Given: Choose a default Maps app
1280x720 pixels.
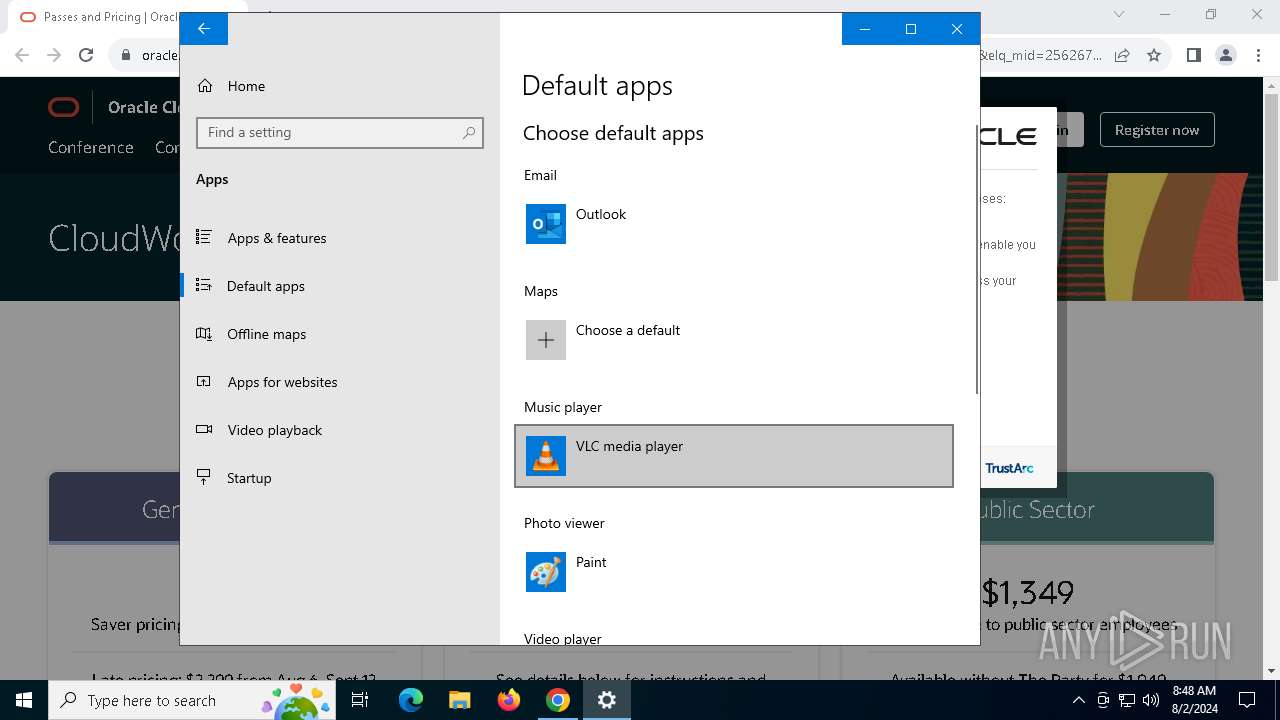Looking at the screenshot, I should 734,340.
